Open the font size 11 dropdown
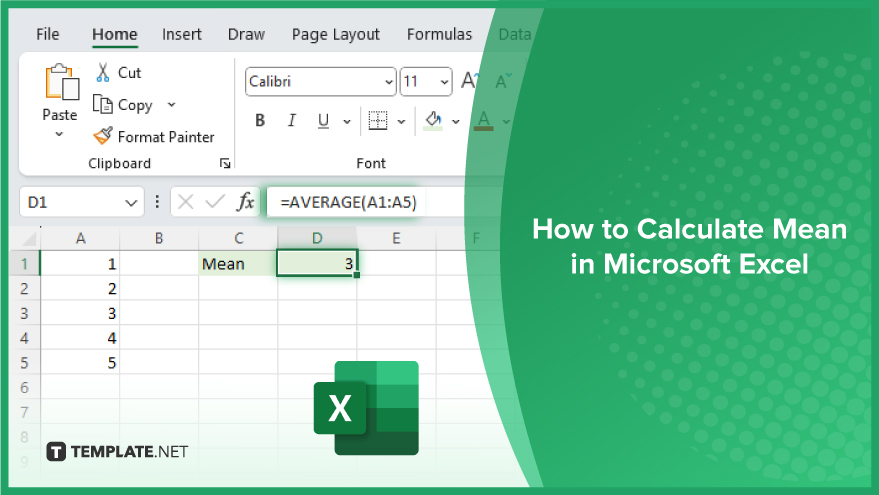This screenshot has width=879, height=495. click(445, 82)
